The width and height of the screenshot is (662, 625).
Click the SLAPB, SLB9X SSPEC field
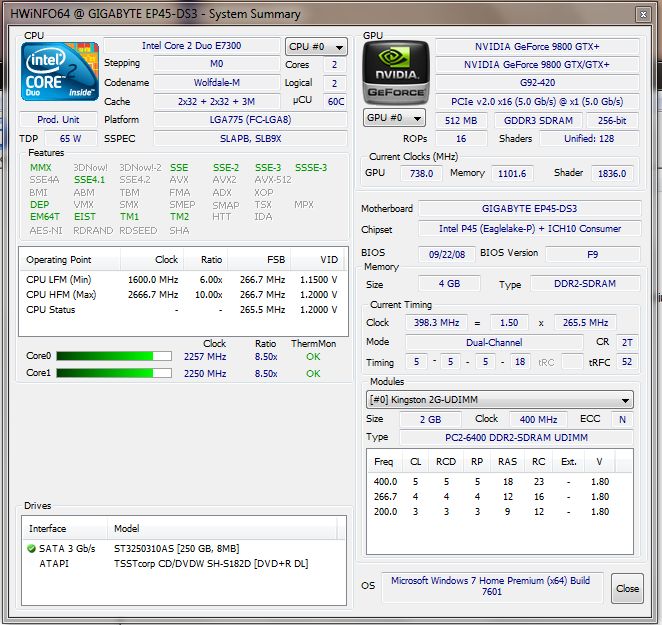[x=250, y=139]
